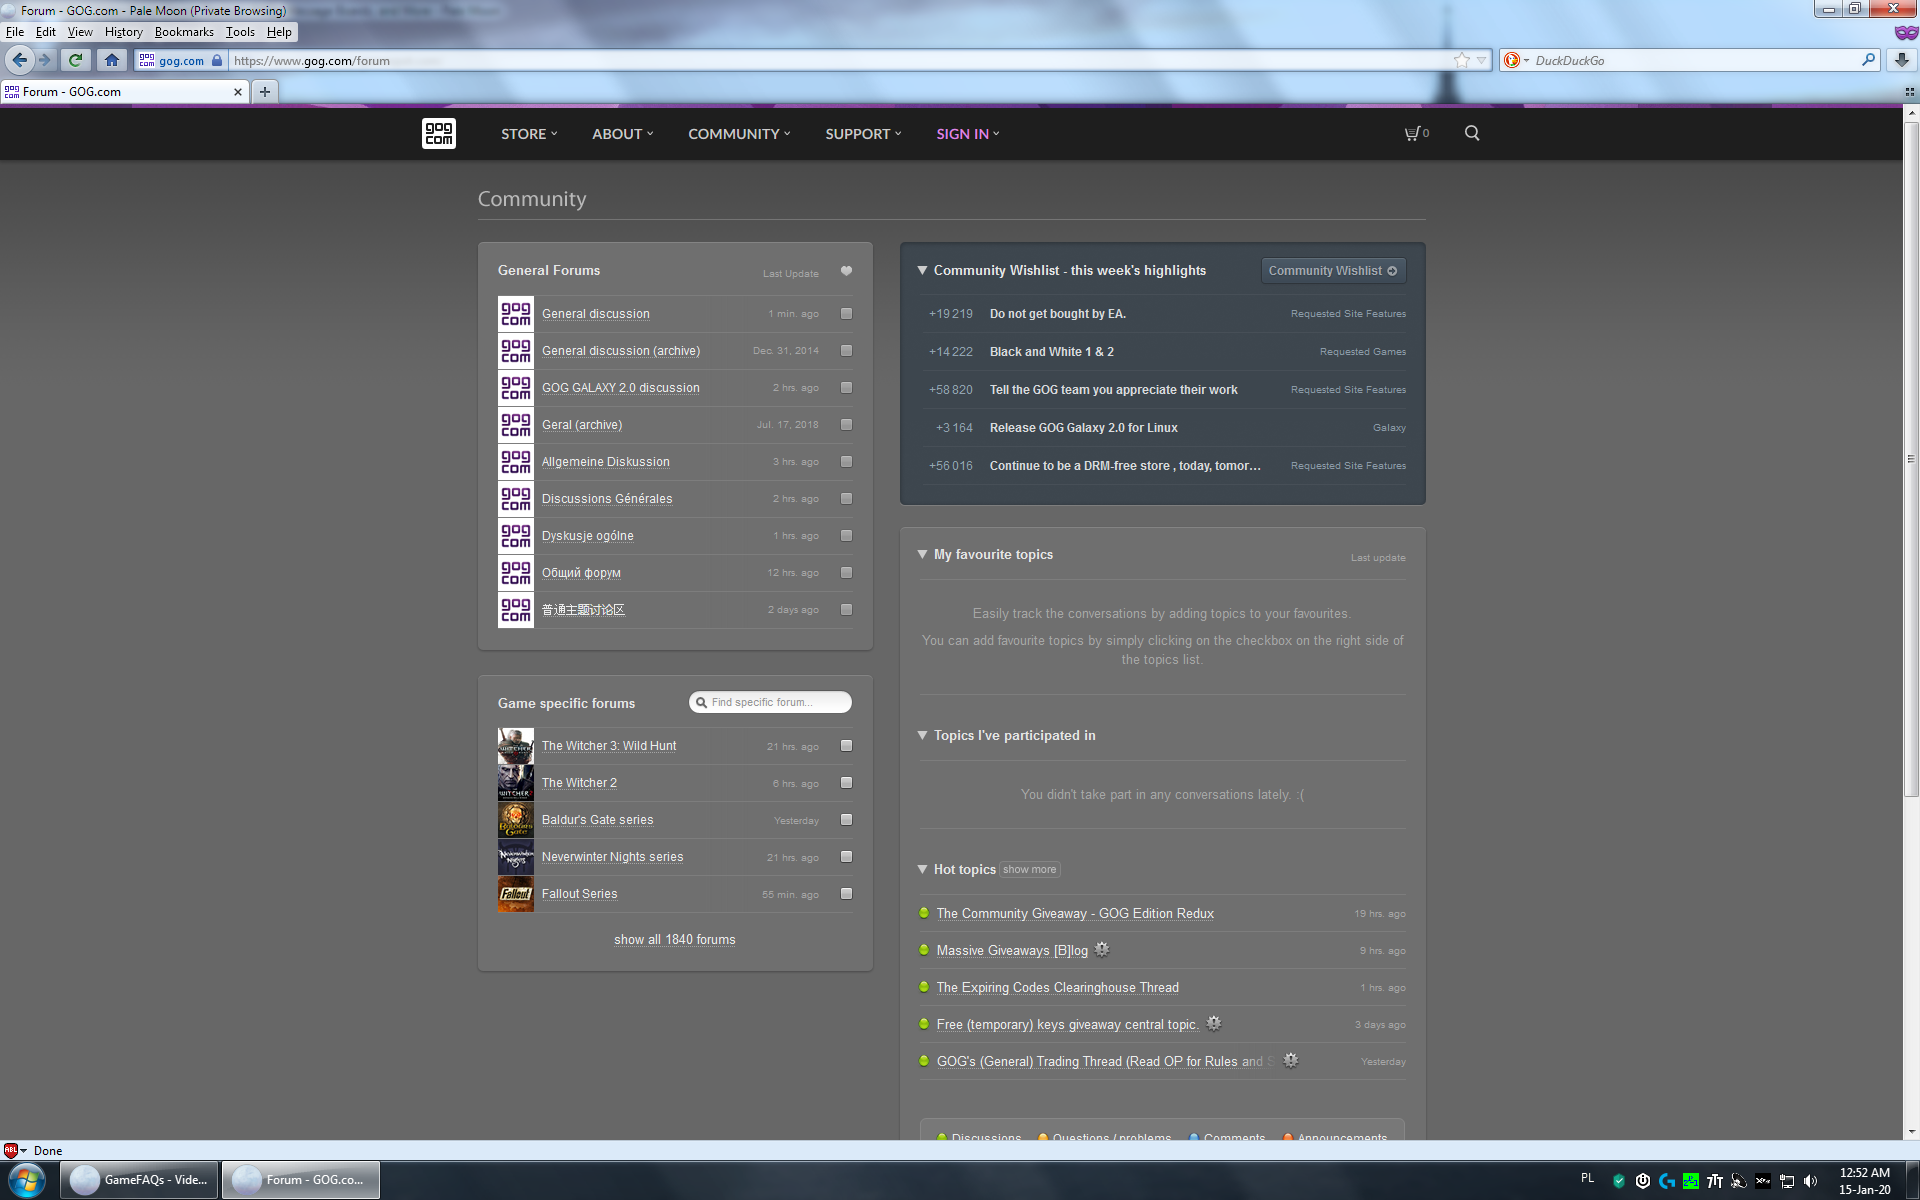Collapse the Hot topics section
1920x1200 pixels.
(922, 870)
